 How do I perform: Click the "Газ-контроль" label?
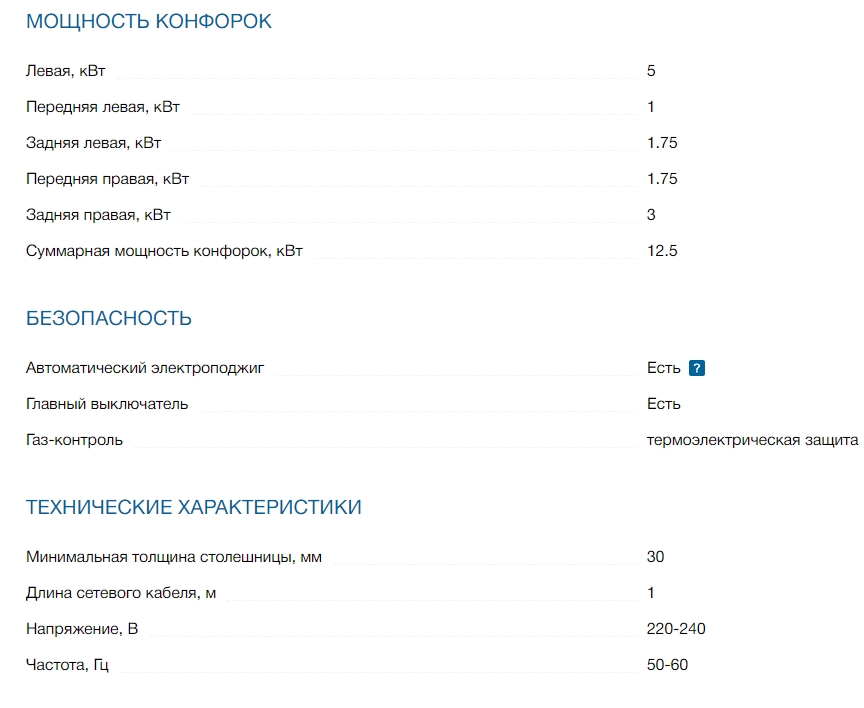[75, 440]
